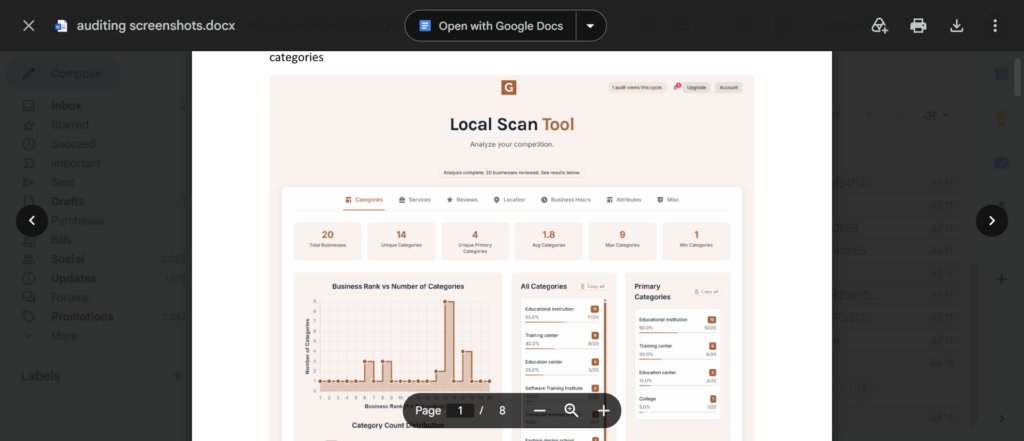Click Copy all beside All Categories
The width and height of the screenshot is (1024, 441).
pos(592,286)
